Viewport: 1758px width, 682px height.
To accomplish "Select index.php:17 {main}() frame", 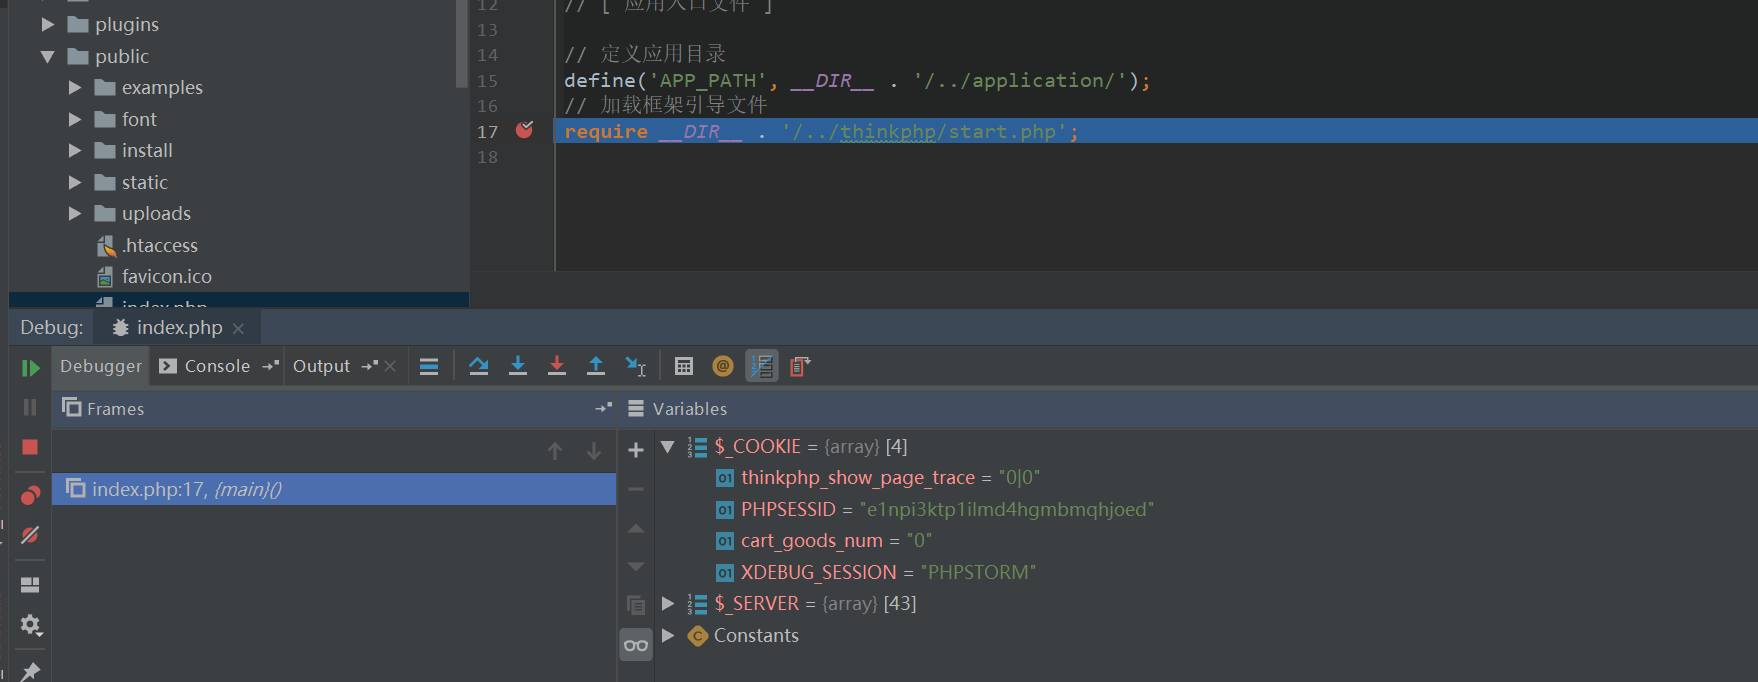I will point(334,489).
